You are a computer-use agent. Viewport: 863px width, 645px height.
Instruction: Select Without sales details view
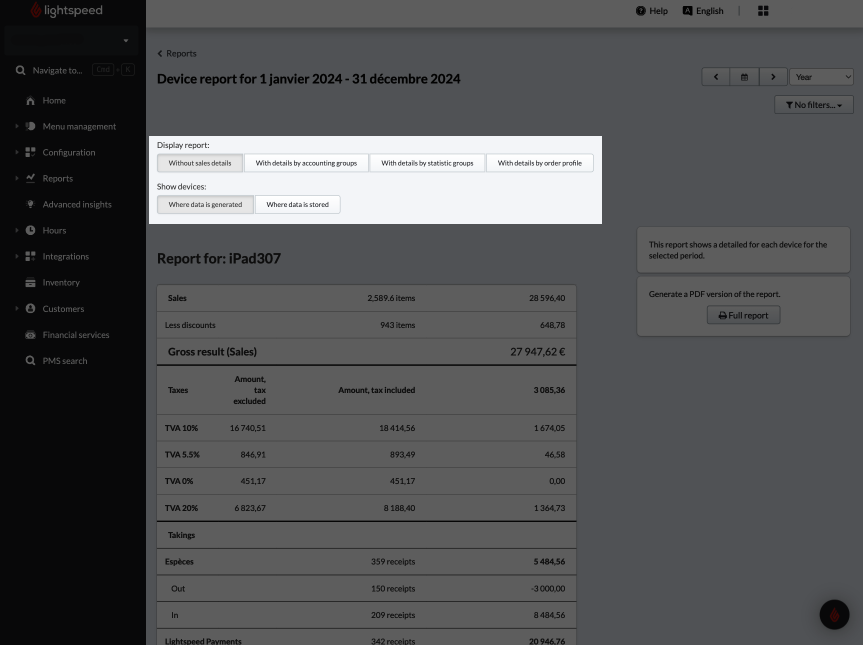200,163
